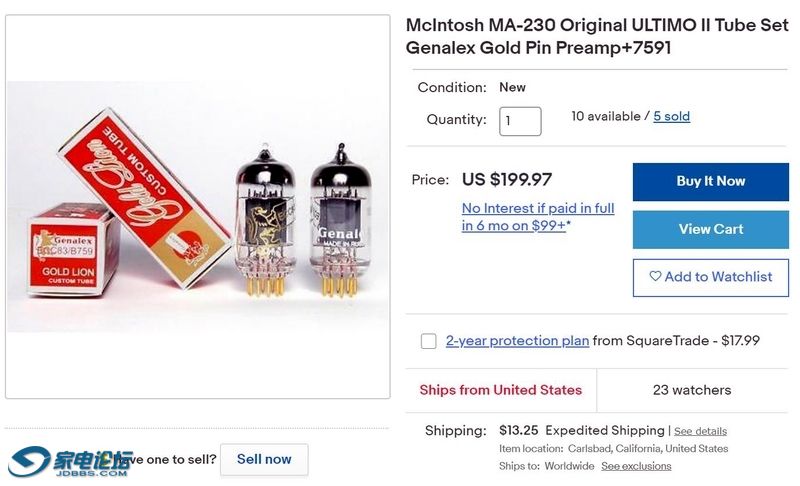Screen dimensions: 800x486
Task: Click the JDBBS forum logo
Action: [71, 461]
